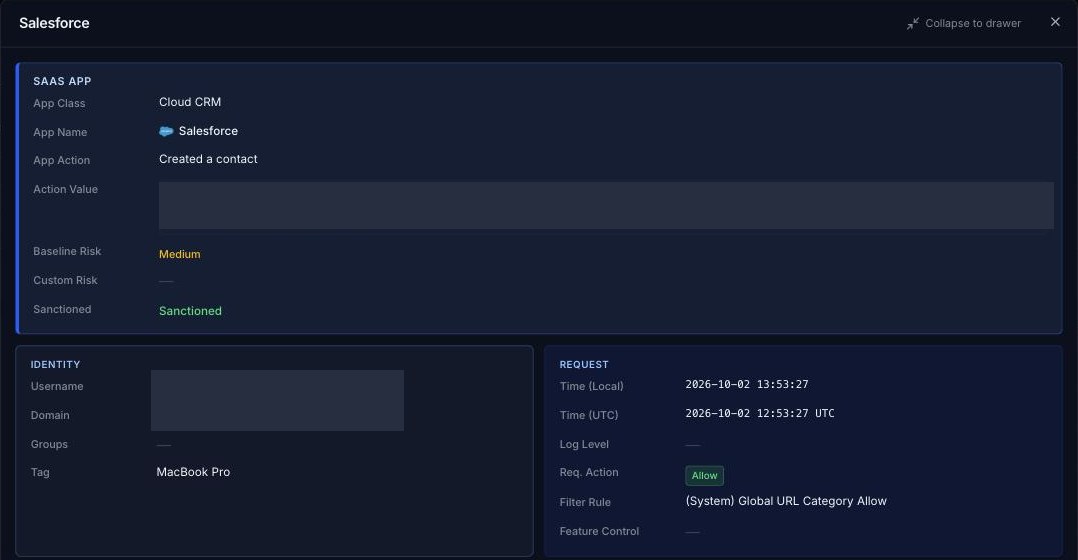Image resolution: width=1078 pixels, height=560 pixels.
Task: Click the 'Action Value' field label
Action: 65,190
